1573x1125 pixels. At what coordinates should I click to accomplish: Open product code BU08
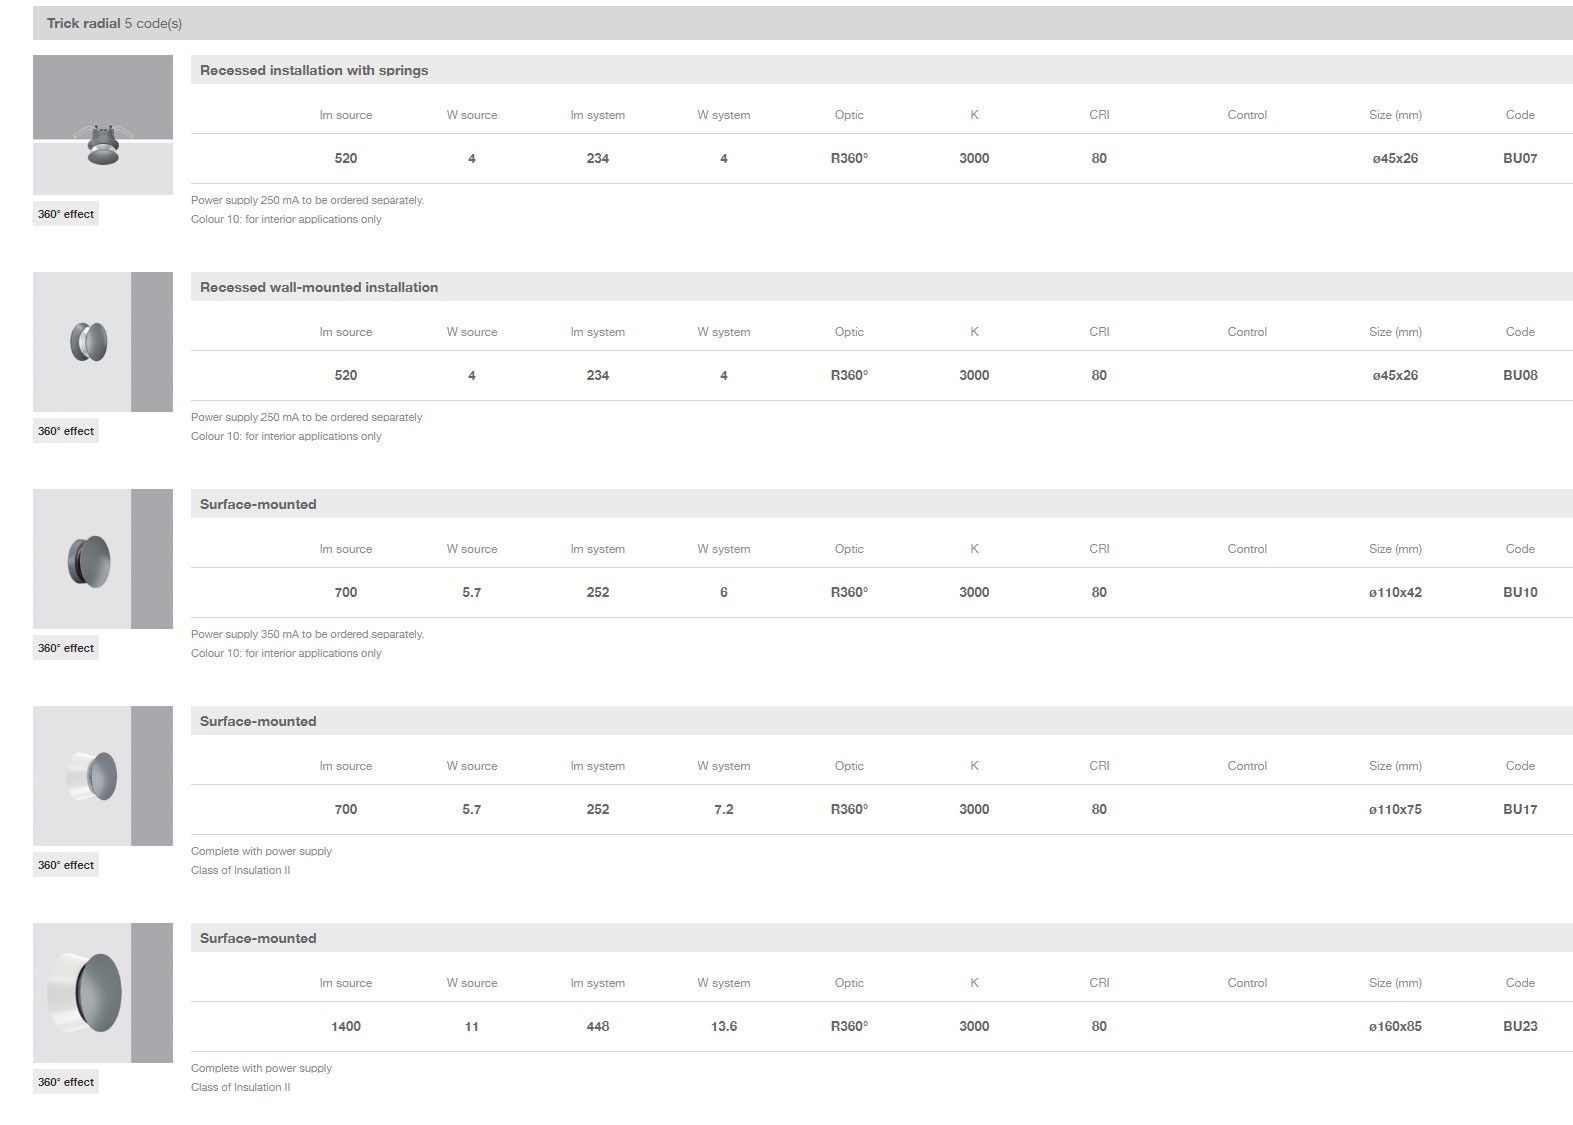[x=1519, y=375]
